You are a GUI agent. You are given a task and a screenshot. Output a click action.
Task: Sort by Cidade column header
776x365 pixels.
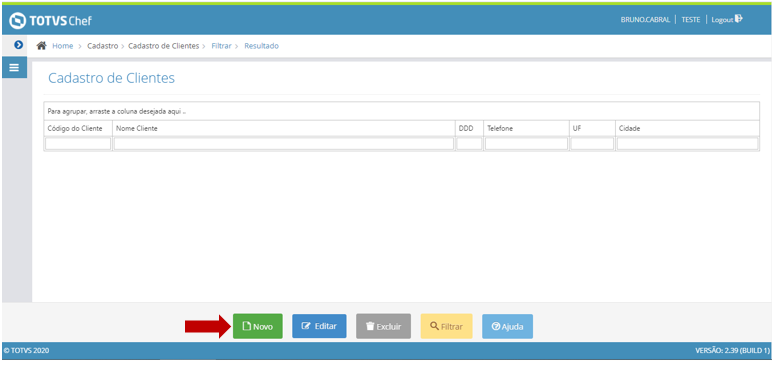point(687,128)
